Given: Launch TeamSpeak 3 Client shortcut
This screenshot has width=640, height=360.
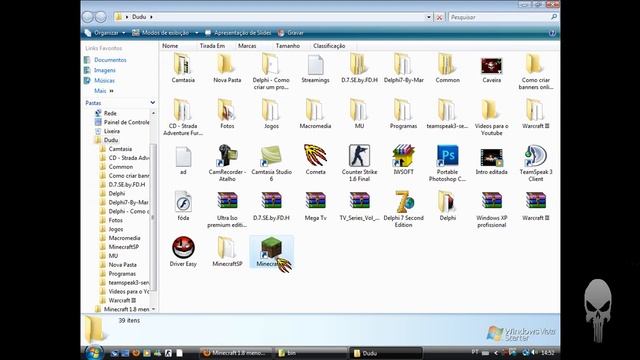Looking at the screenshot, I should pyautogui.click(x=536, y=156).
